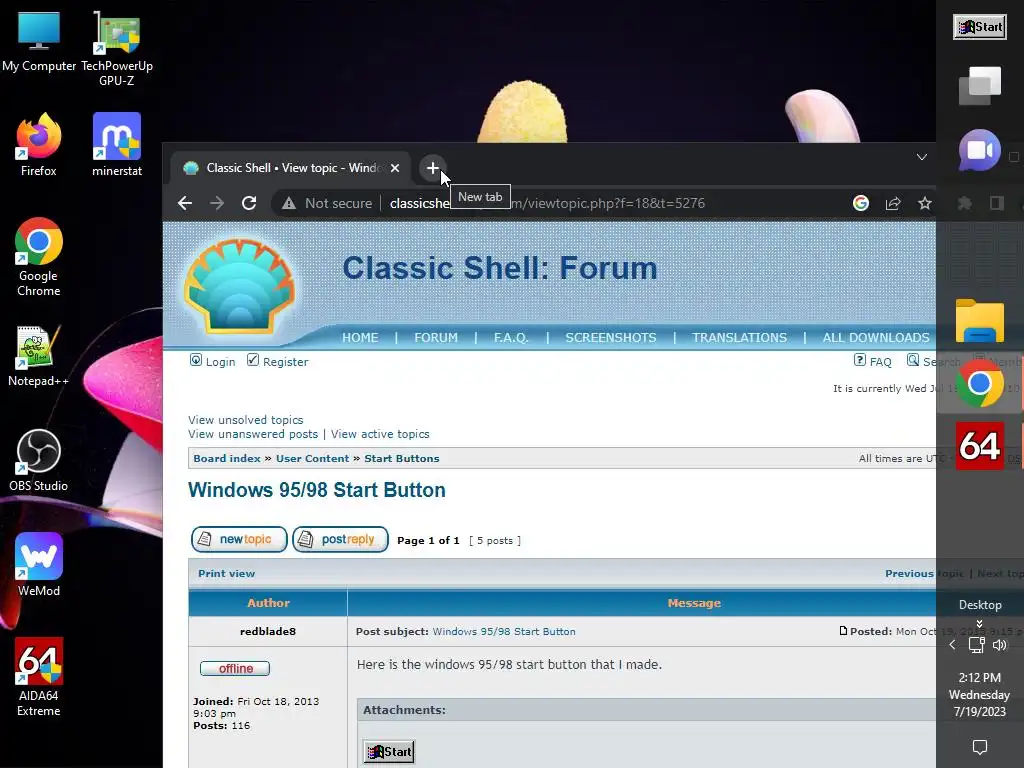Viewport: 1024px width, 768px height.
Task: Click the Classic Shell shell logo
Action: click(x=239, y=286)
